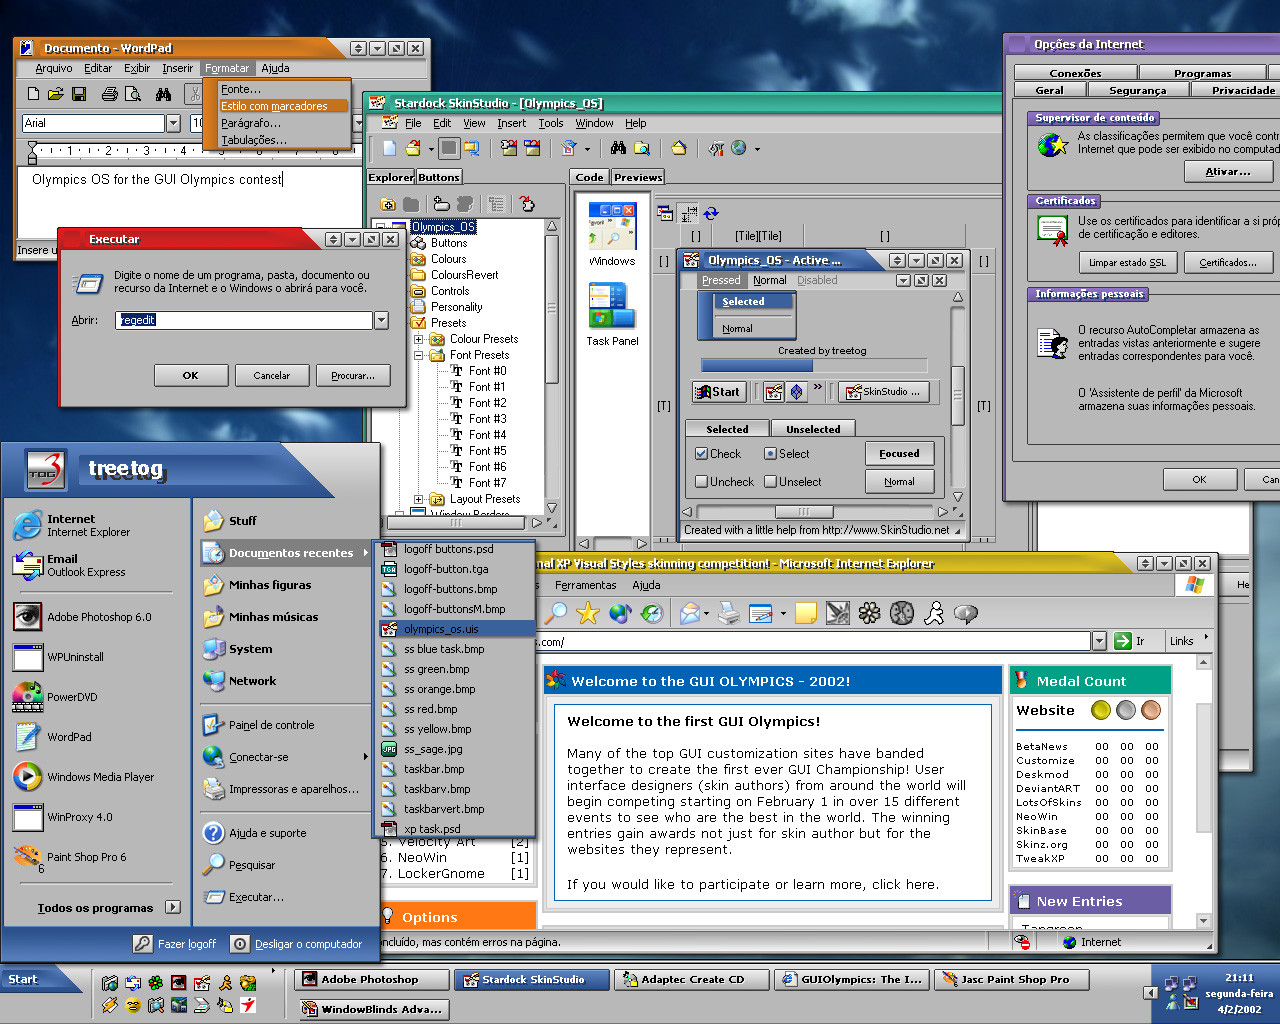
Task: Choose the Unselect radio button in preview
Action: [x=770, y=481]
